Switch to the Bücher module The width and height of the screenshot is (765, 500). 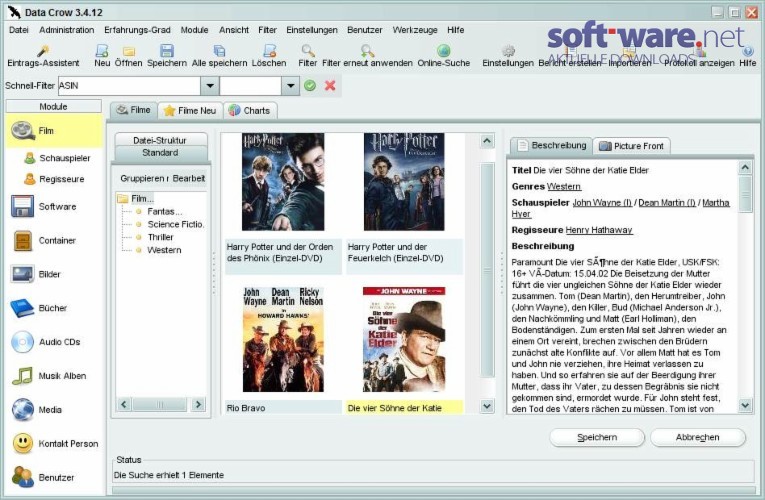[39, 308]
